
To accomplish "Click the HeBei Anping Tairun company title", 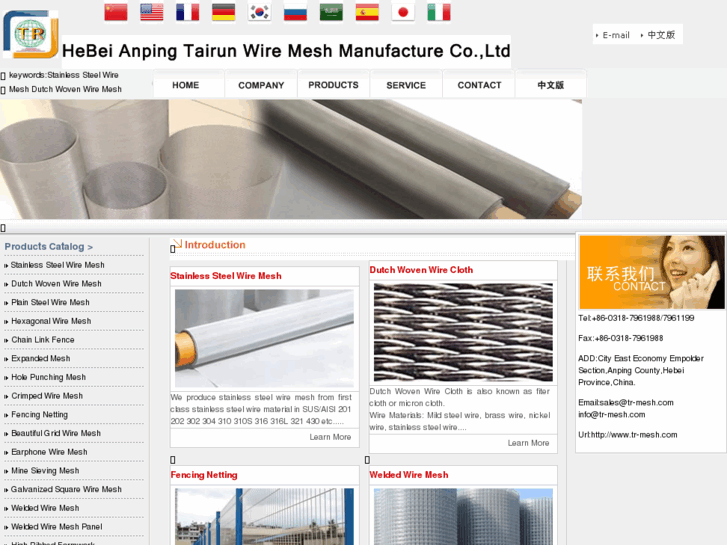I will [x=286, y=51].
